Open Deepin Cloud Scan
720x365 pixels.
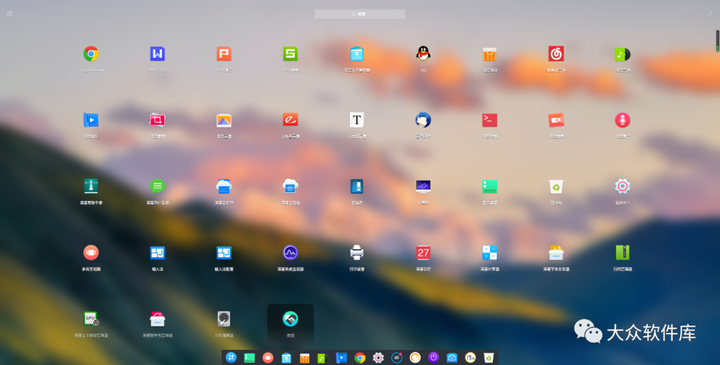point(290,186)
